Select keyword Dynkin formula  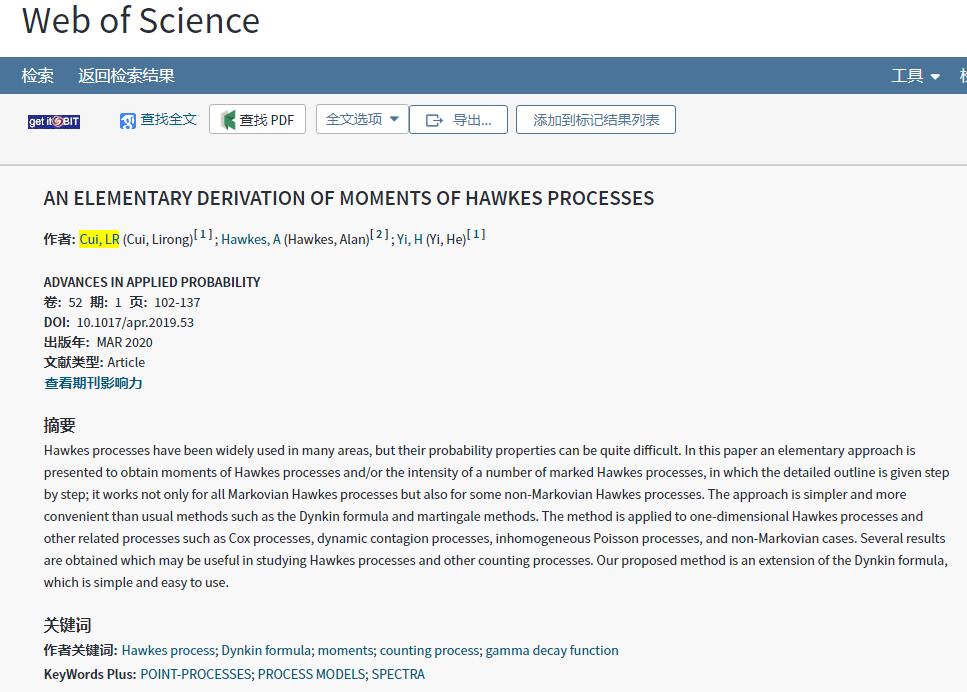pyautogui.click(x=266, y=651)
